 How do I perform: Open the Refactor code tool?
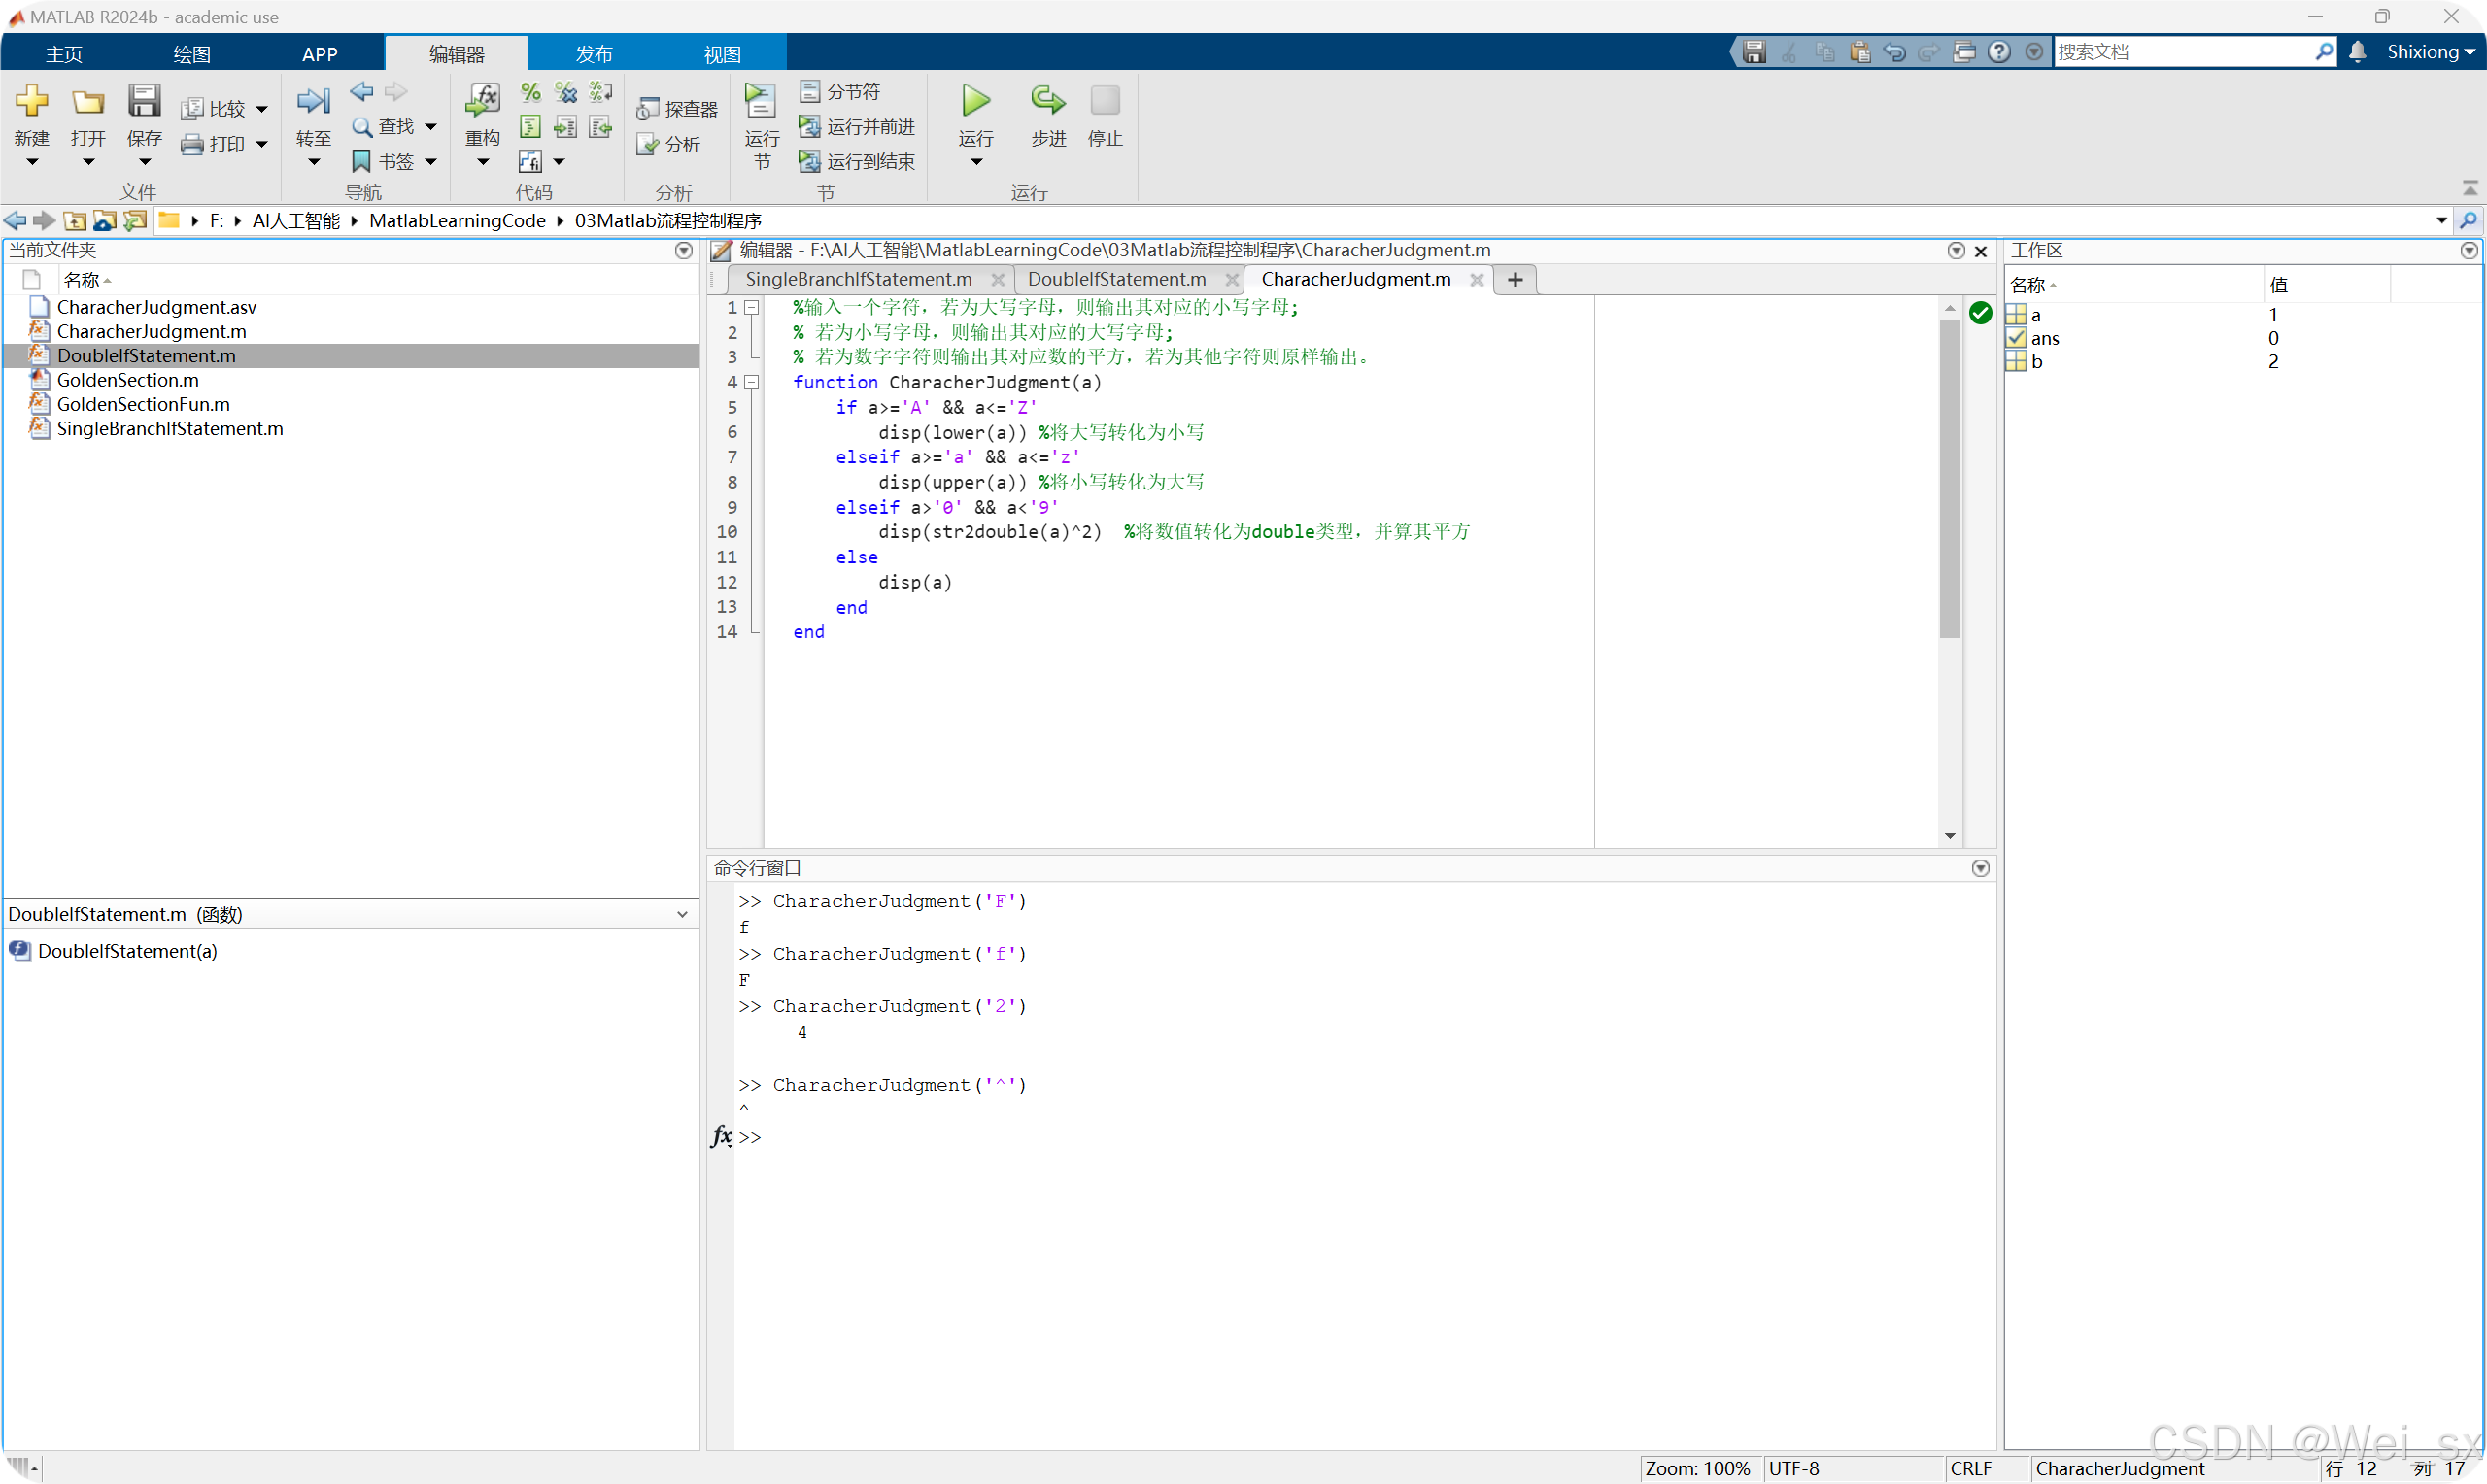point(482,101)
